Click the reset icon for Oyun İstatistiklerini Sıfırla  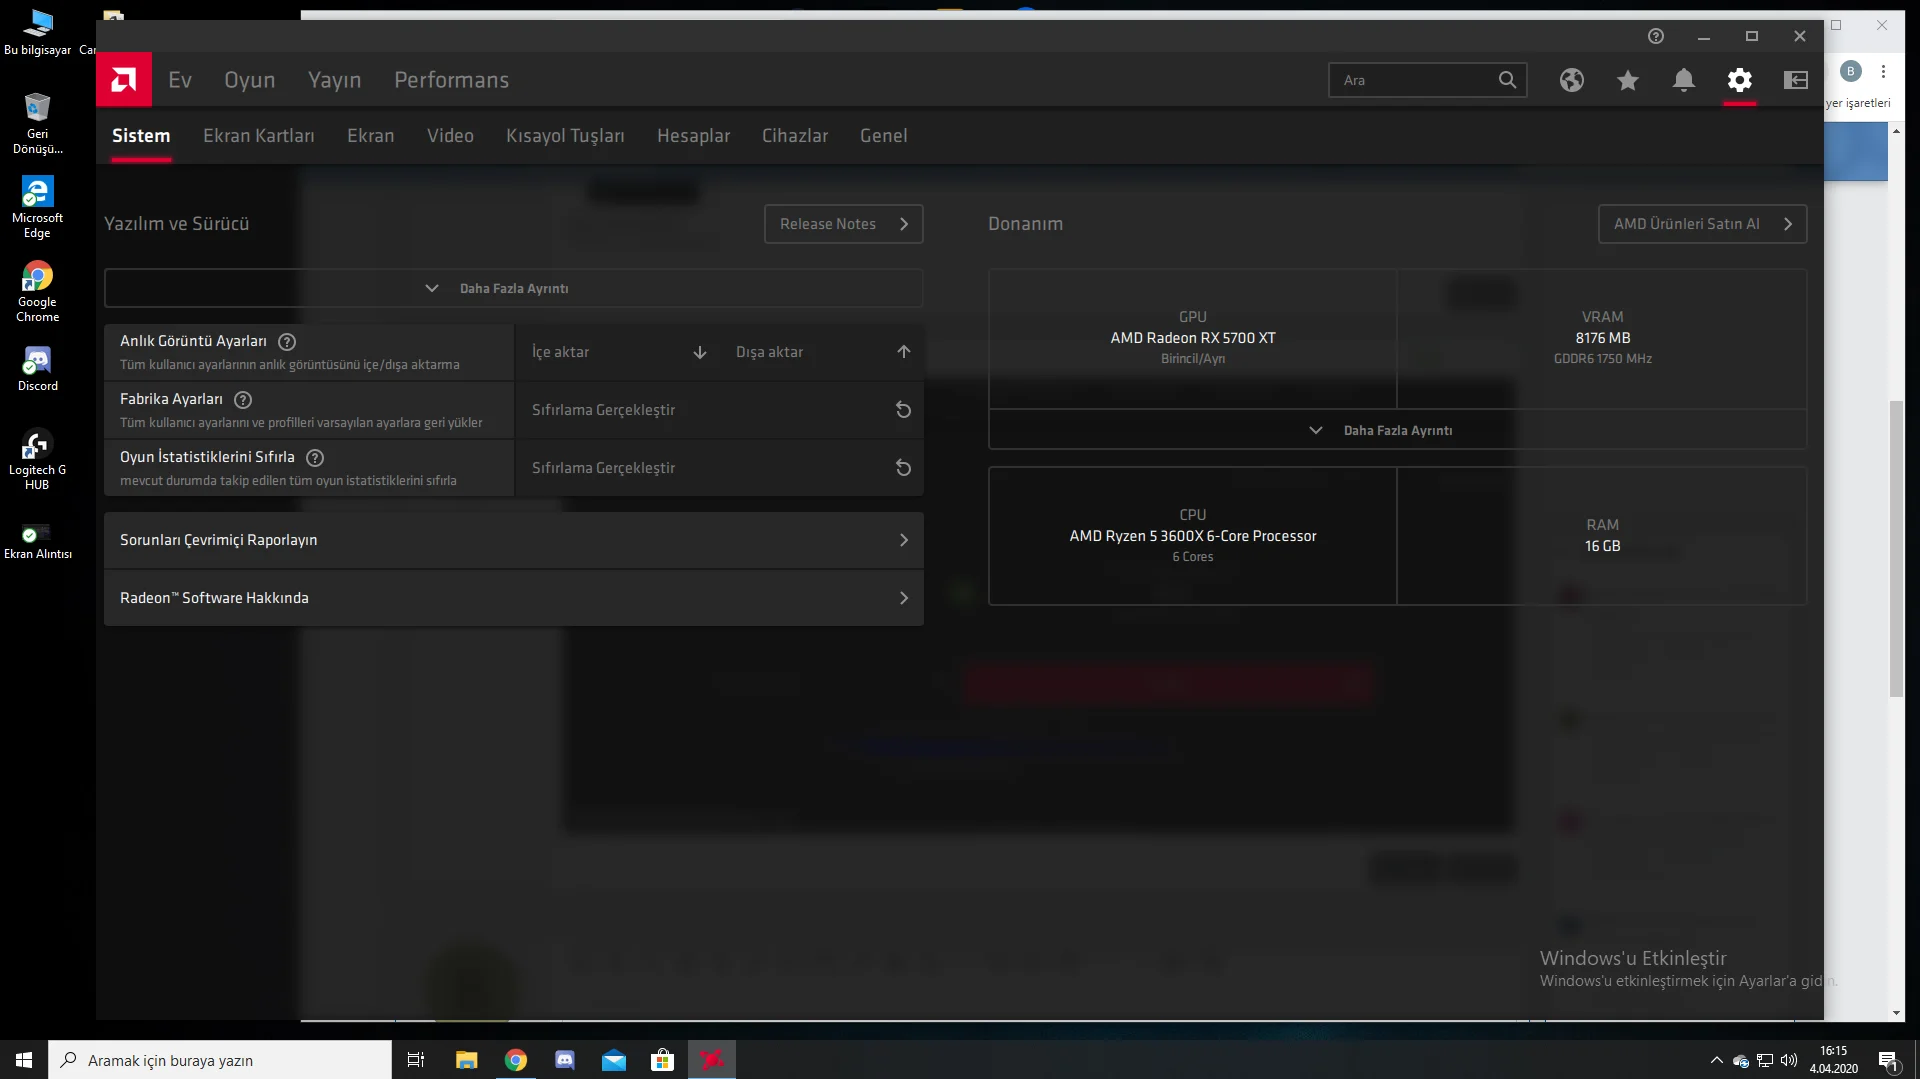(x=903, y=468)
